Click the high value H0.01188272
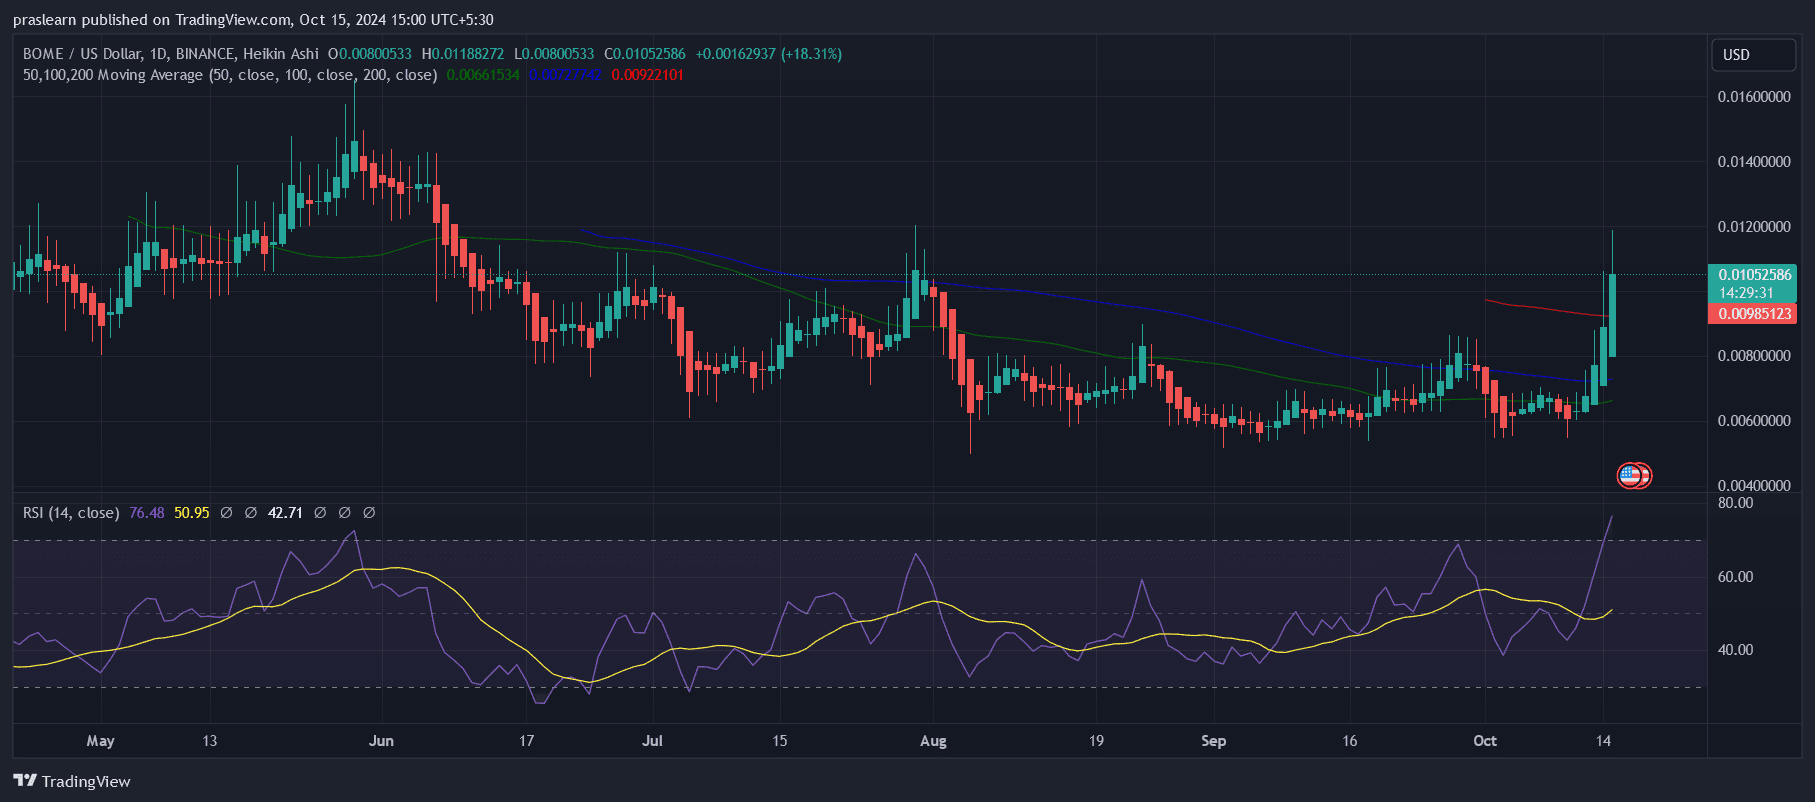 click(x=463, y=54)
